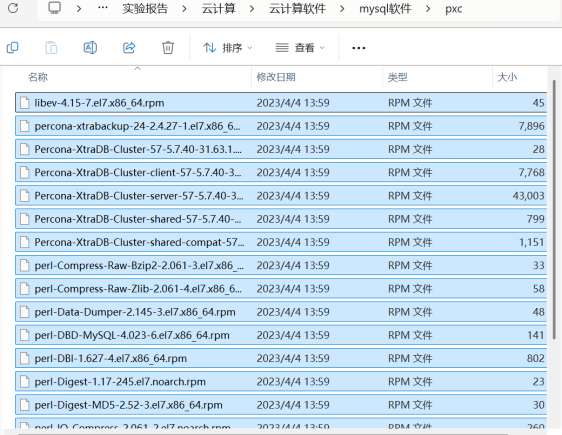Screen dimensions: 562x435
Task: Sort by 修改日期 column header
Action: click(x=276, y=77)
